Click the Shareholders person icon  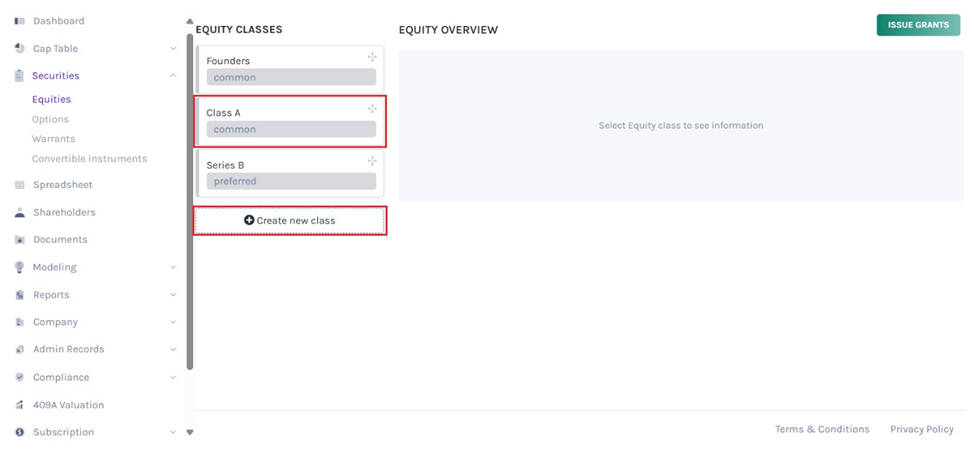point(19,213)
